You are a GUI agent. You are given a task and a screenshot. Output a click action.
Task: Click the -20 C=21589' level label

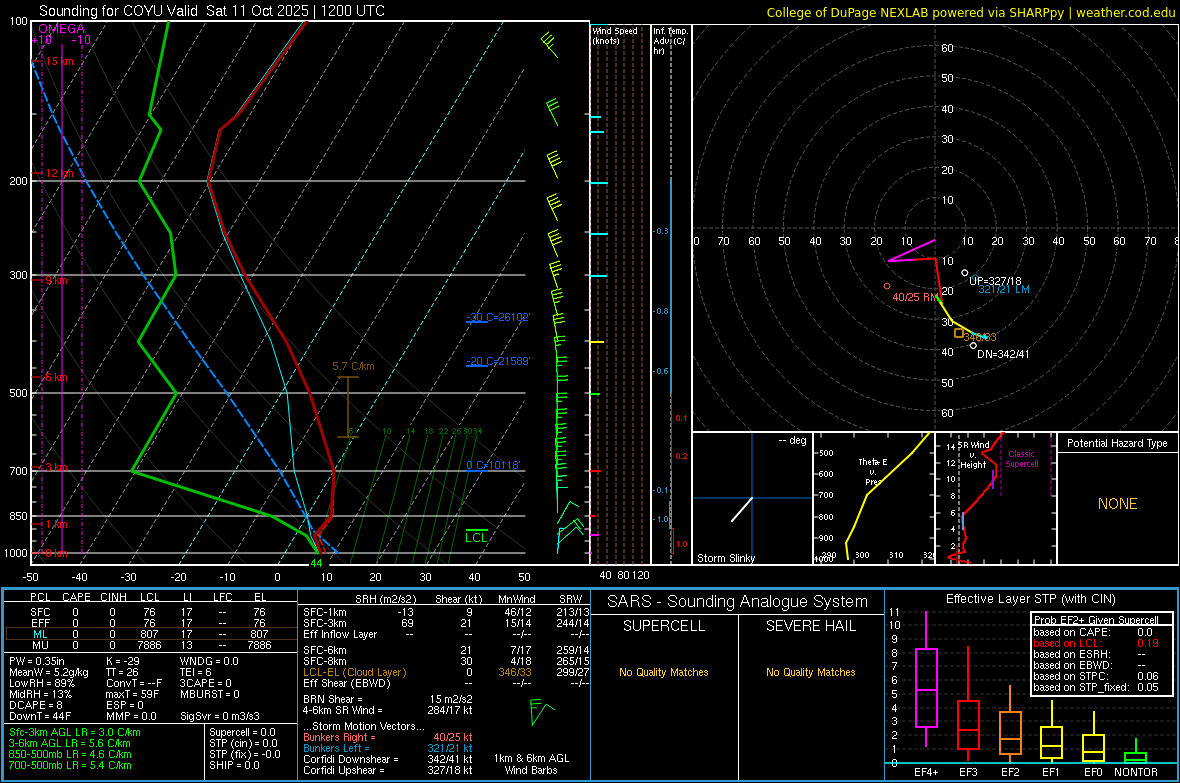pos(498,361)
